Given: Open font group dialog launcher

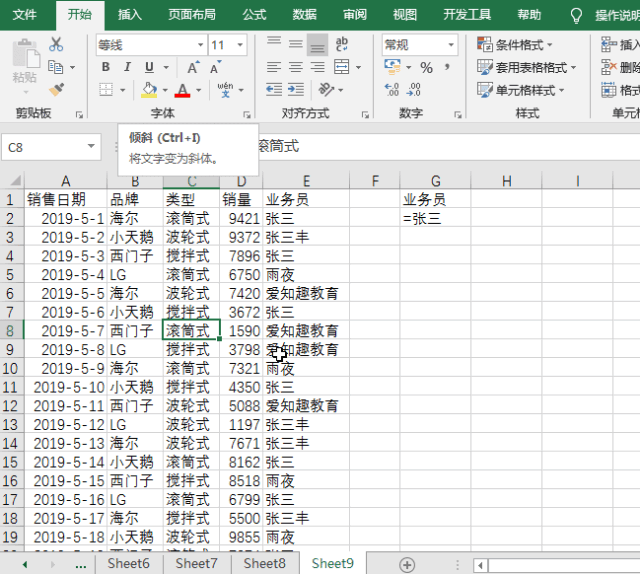Looking at the screenshot, I should [247, 115].
